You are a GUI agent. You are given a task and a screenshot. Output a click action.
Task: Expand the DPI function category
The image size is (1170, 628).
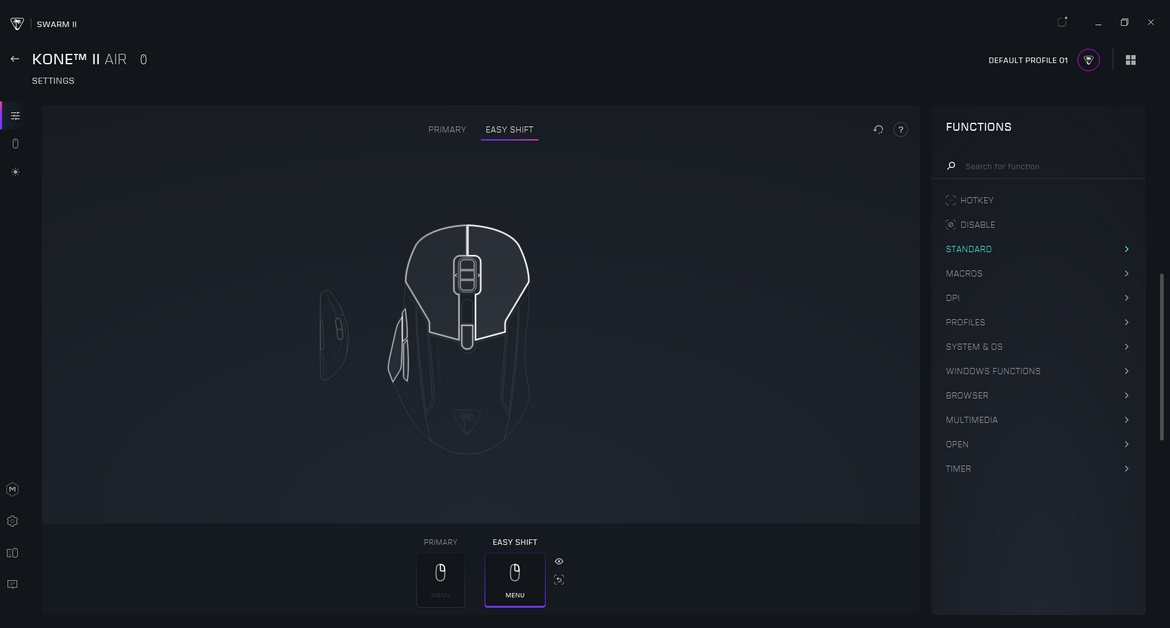coord(1037,298)
